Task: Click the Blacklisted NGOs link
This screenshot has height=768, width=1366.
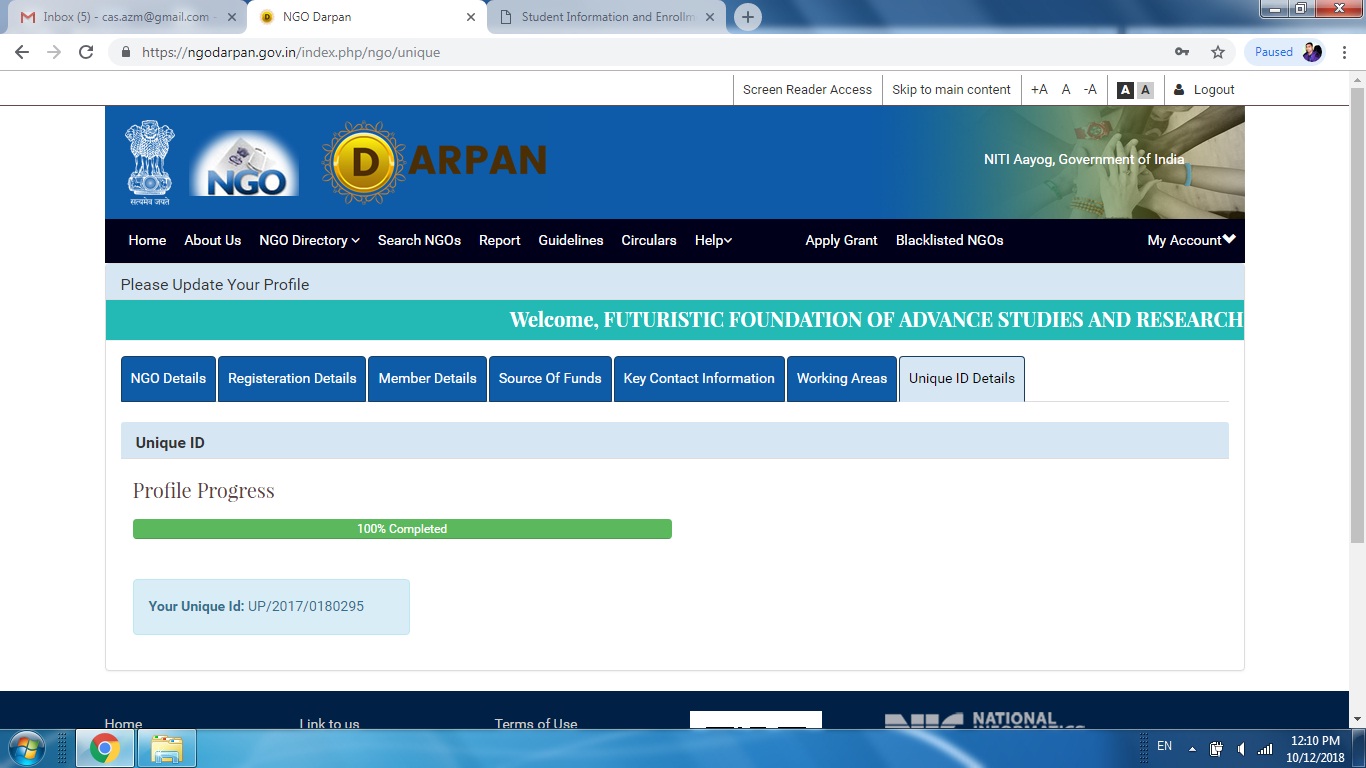Action: point(949,240)
